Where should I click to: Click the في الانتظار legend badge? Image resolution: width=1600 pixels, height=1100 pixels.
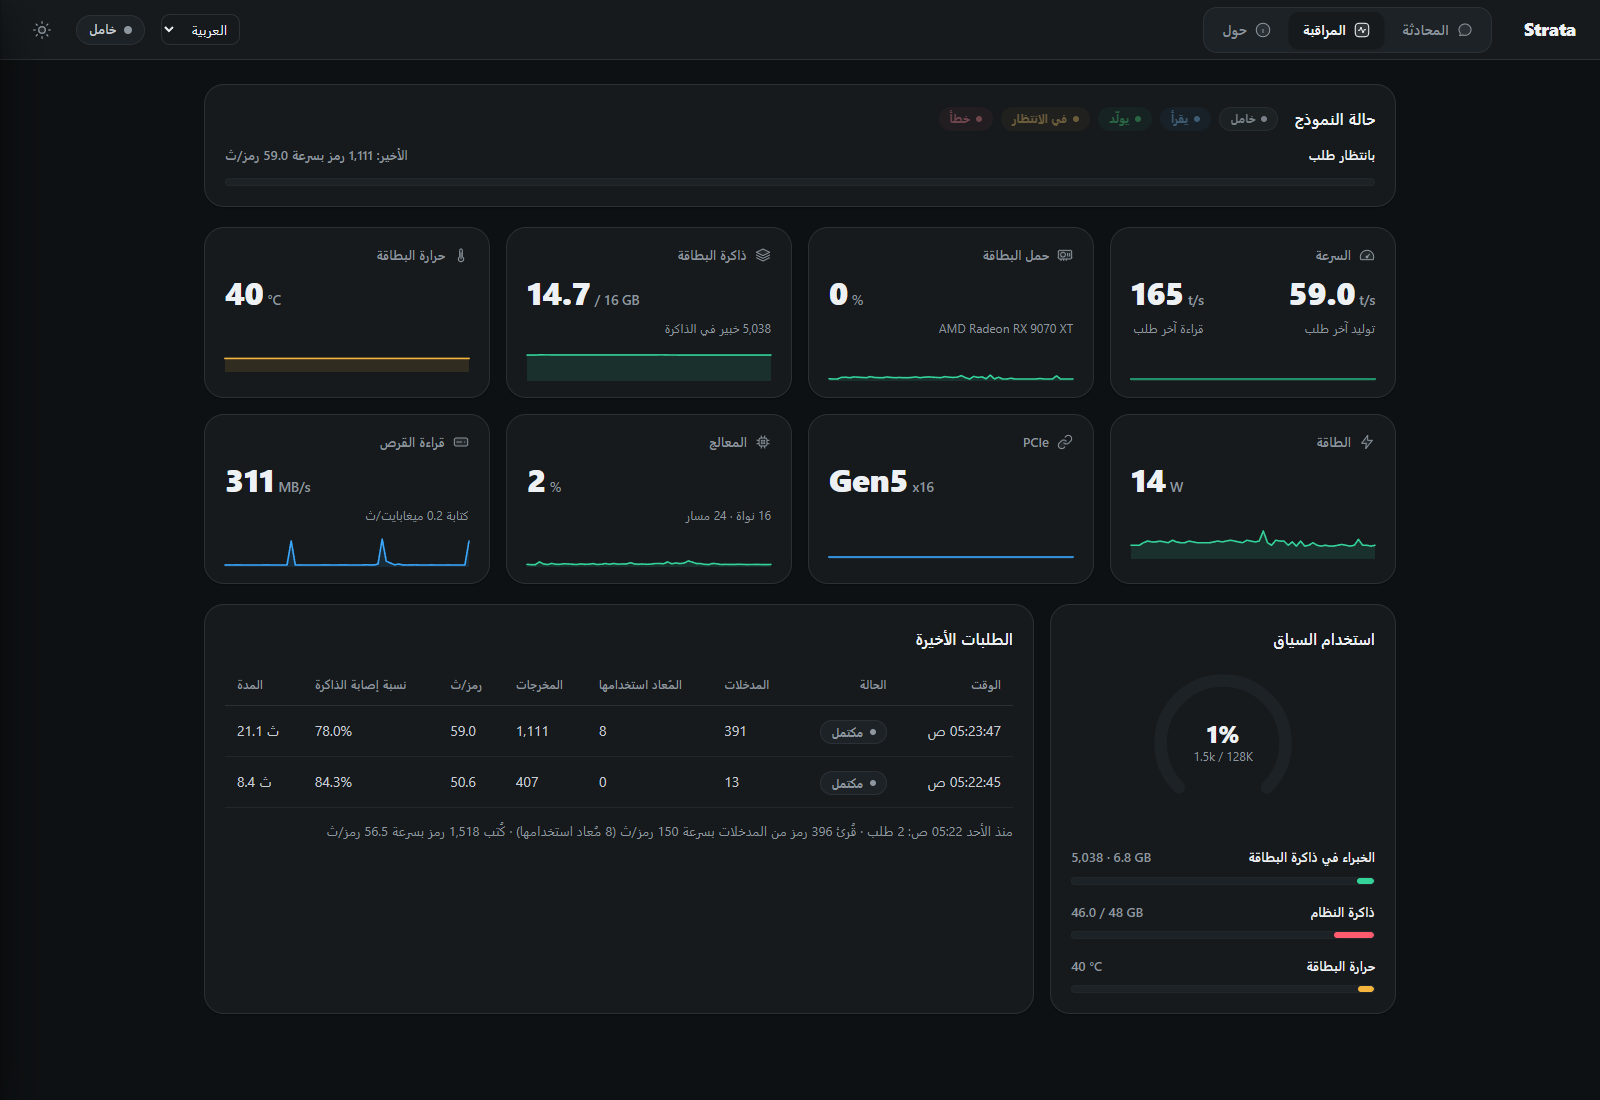click(1045, 119)
